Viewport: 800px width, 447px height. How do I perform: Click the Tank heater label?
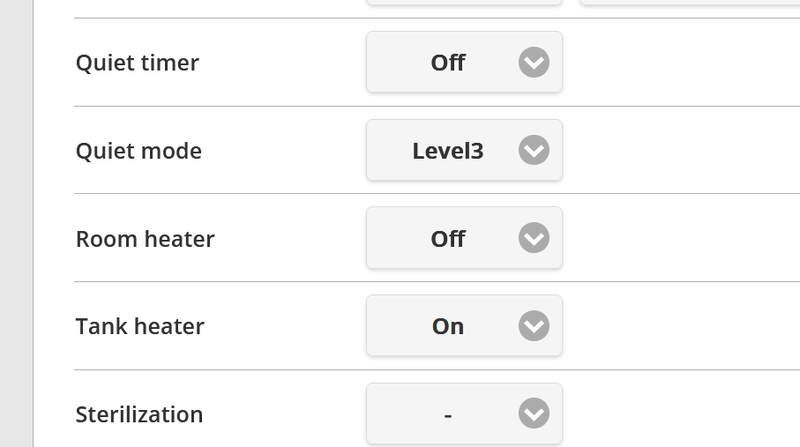140,327
